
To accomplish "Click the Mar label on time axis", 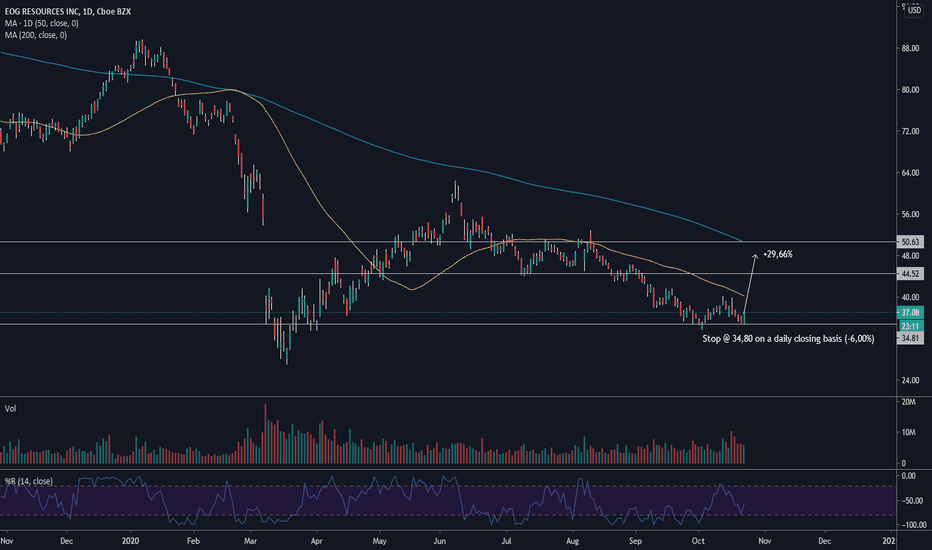I will (250, 541).
